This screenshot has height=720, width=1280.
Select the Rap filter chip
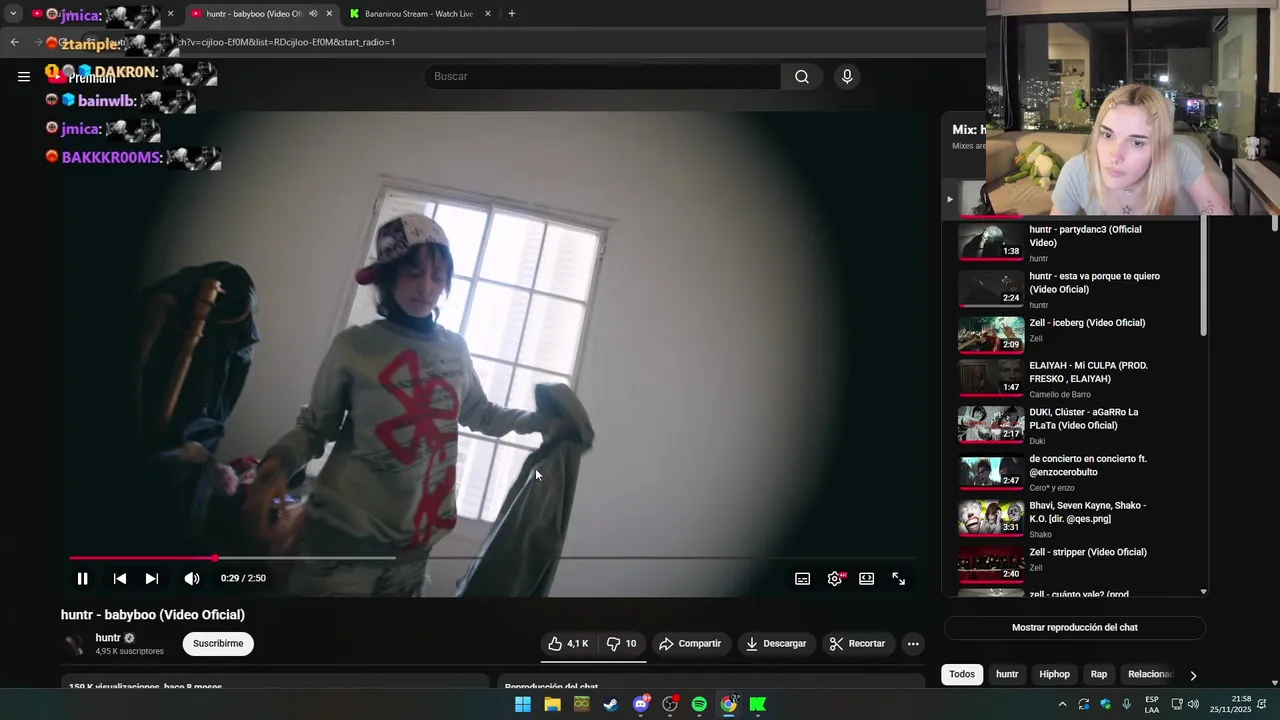coord(1099,674)
